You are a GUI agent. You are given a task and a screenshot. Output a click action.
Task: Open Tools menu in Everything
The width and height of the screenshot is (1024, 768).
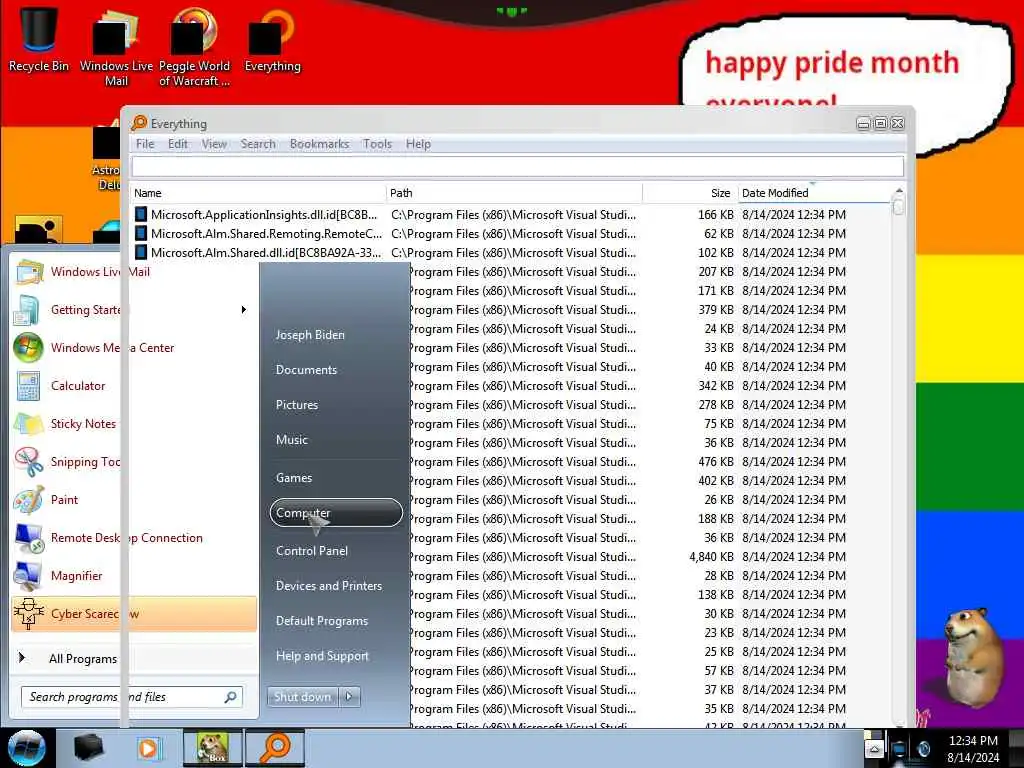point(377,144)
